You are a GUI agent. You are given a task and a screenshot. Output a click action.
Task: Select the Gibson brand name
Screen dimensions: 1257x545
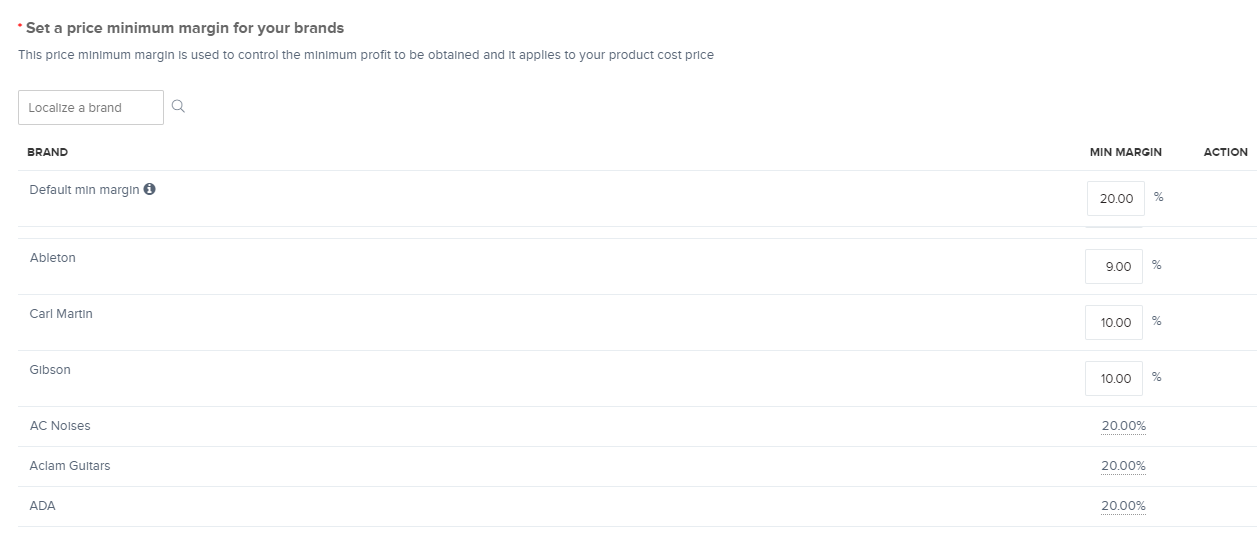pos(50,370)
